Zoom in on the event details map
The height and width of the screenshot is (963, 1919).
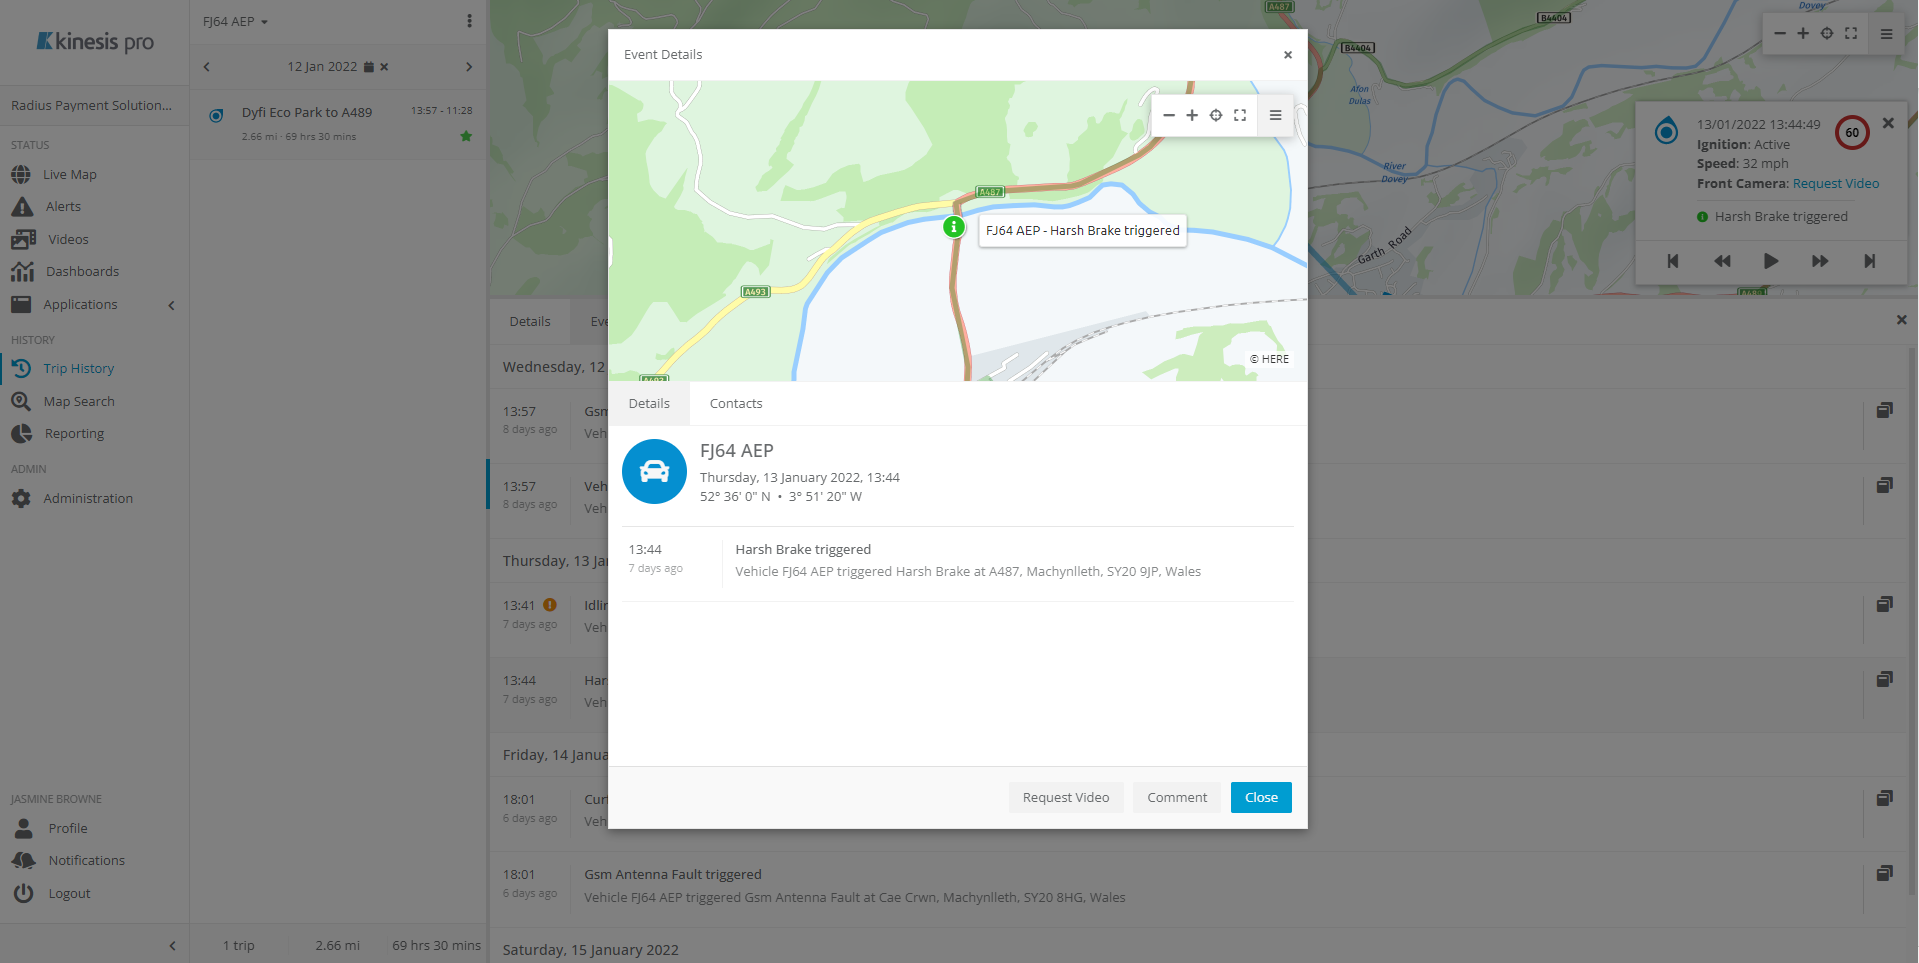point(1192,115)
